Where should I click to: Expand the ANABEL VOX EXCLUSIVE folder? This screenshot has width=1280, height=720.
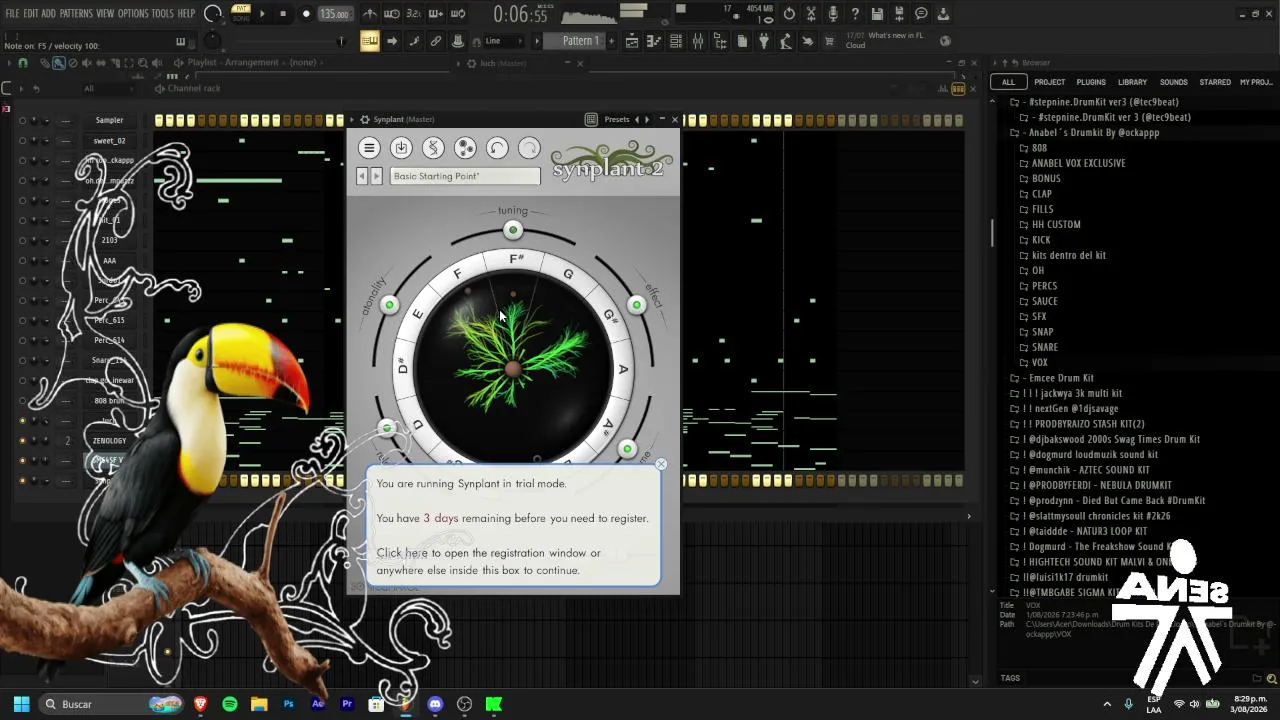click(x=1072, y=163)
